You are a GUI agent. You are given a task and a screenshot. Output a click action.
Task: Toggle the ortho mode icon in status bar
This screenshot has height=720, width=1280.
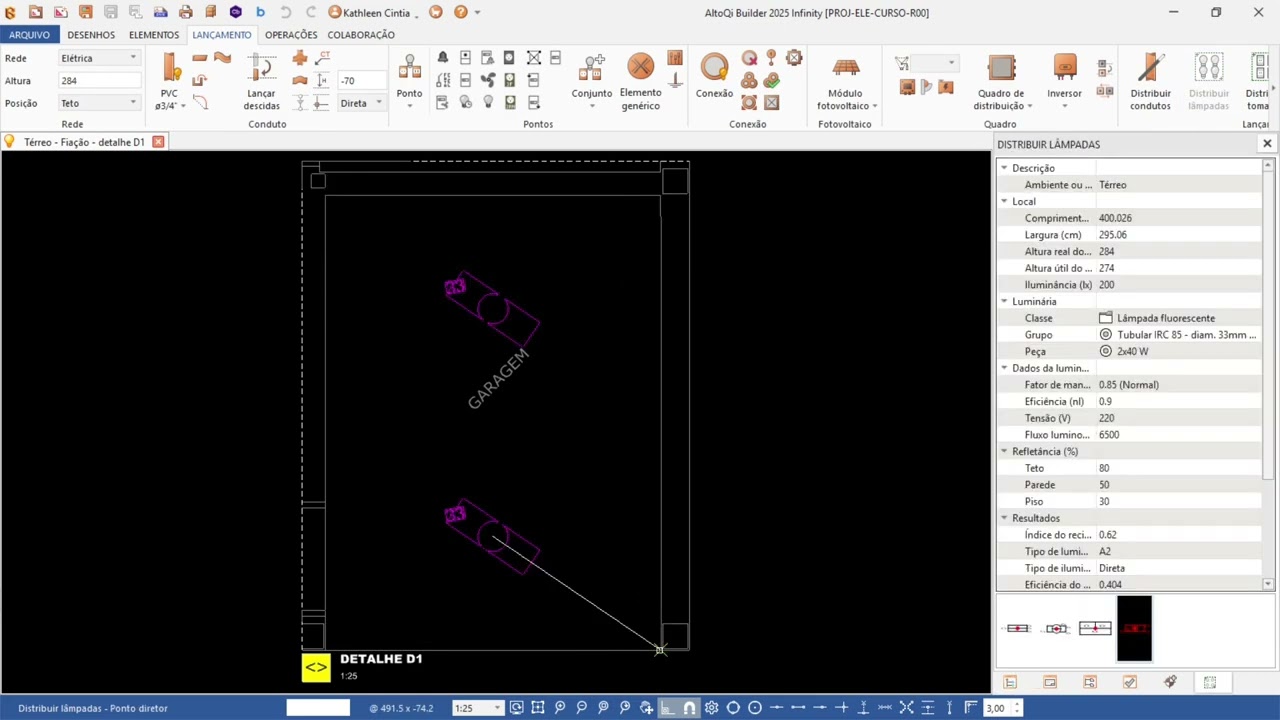(667, 708)
